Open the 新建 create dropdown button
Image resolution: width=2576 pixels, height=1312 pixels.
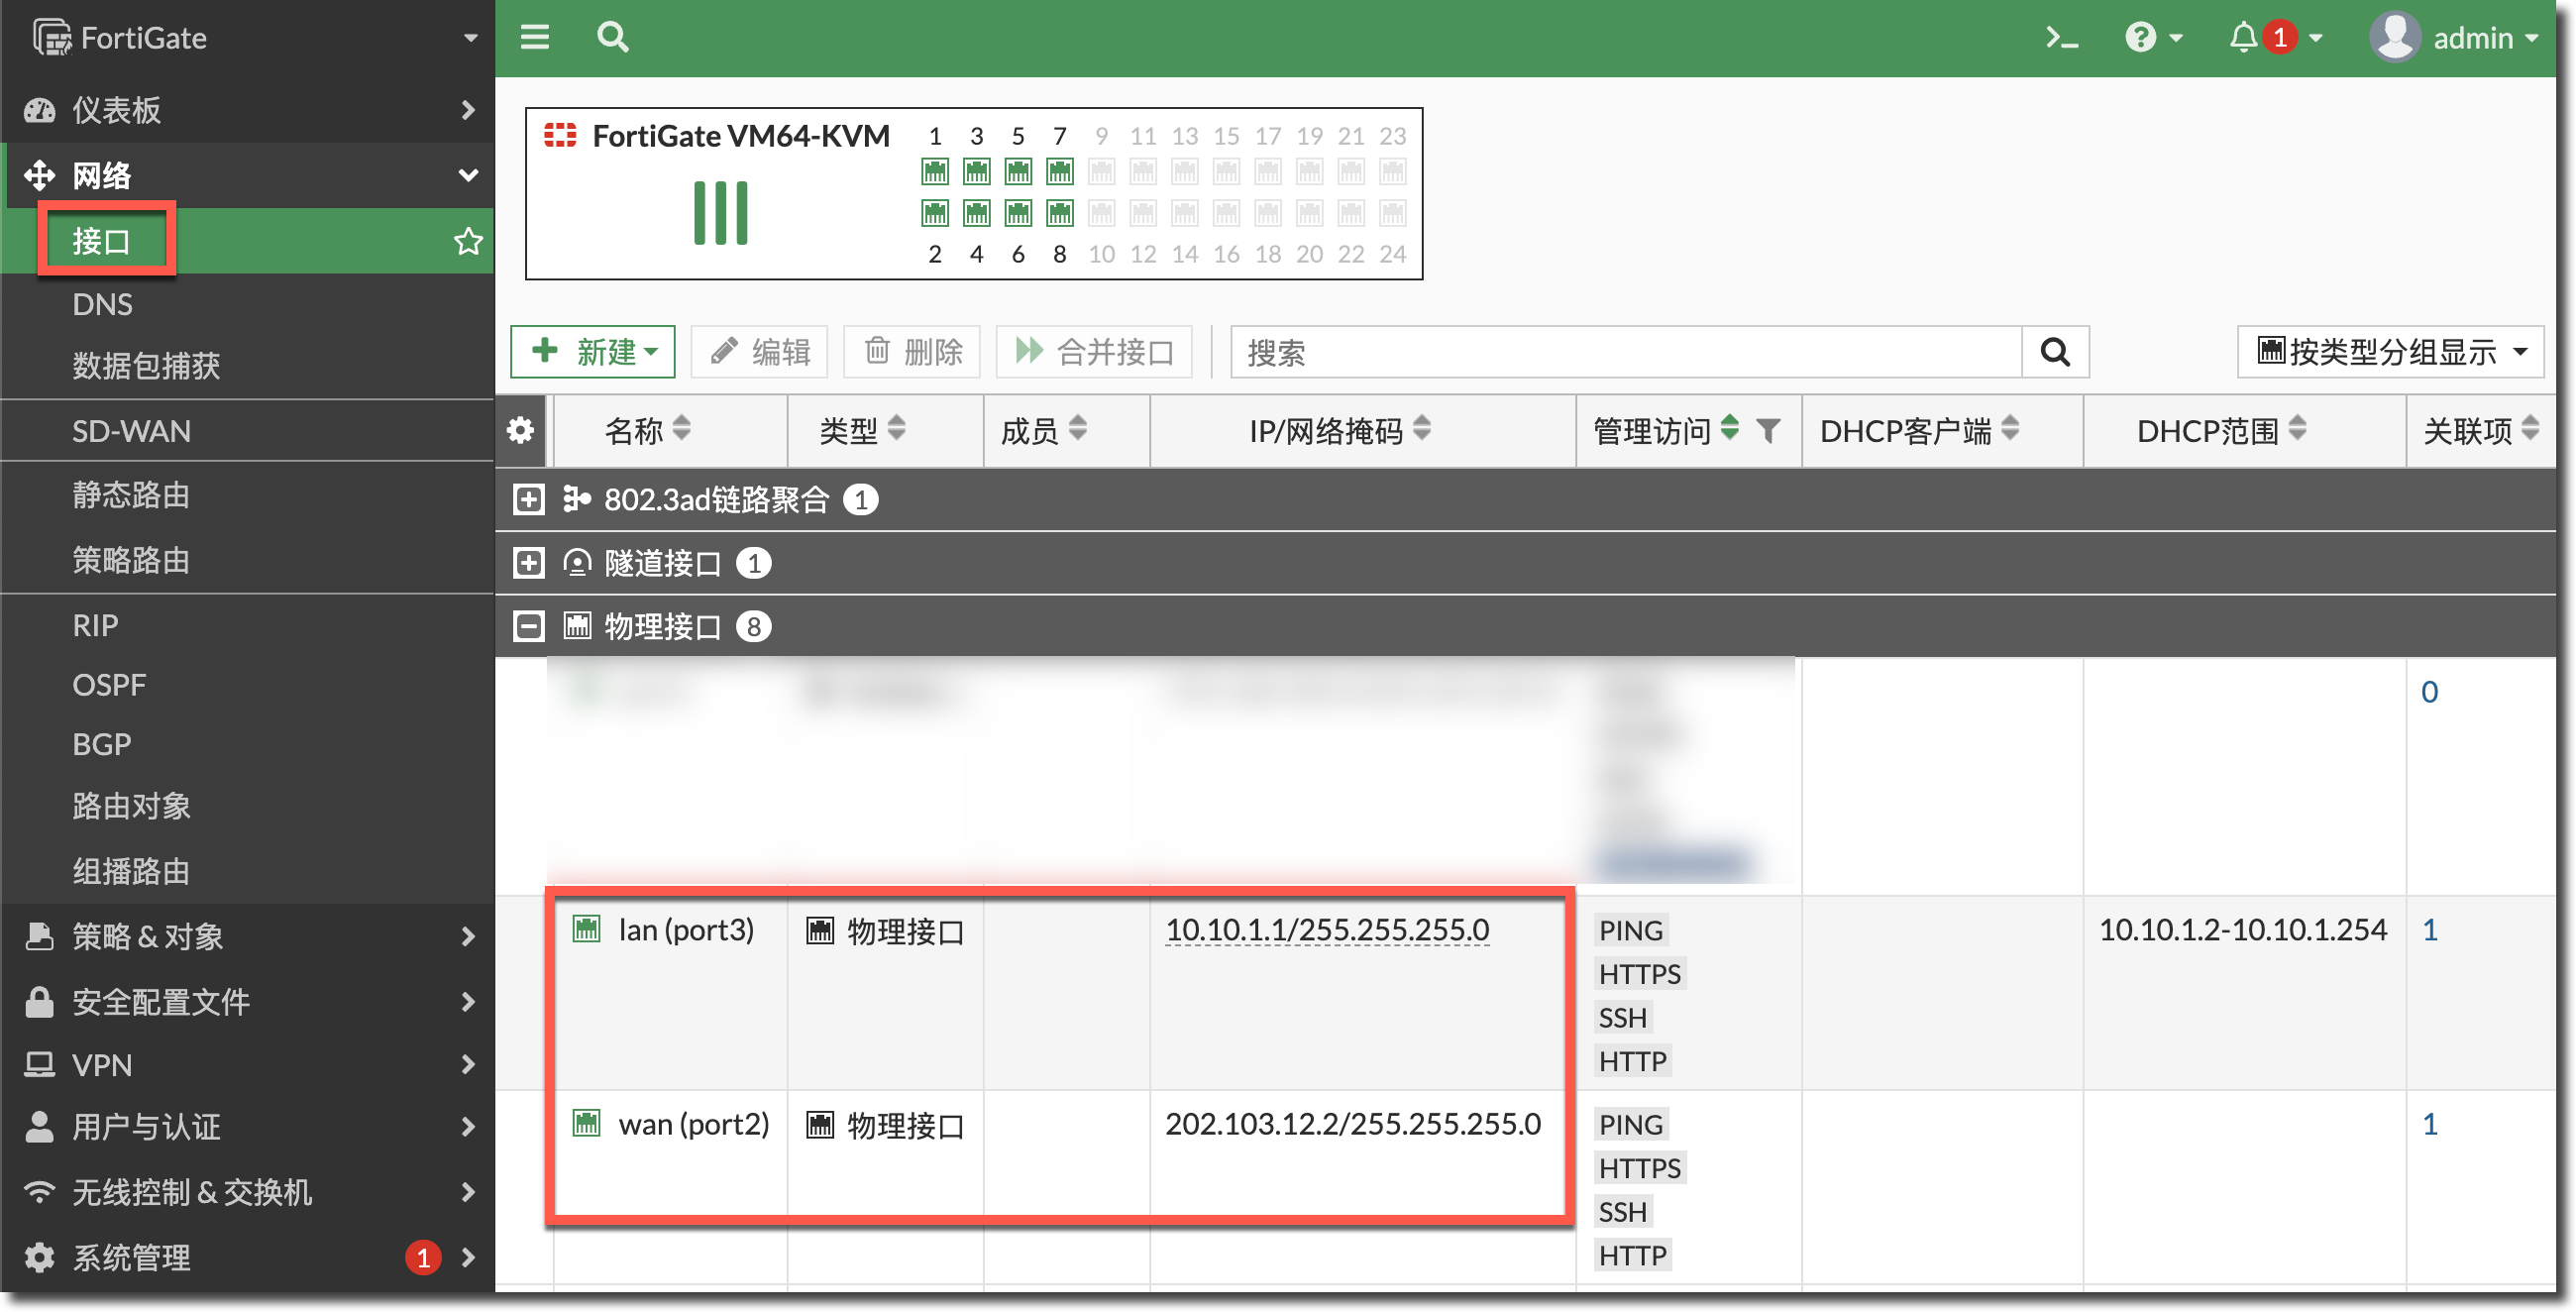tap(593, 352)
